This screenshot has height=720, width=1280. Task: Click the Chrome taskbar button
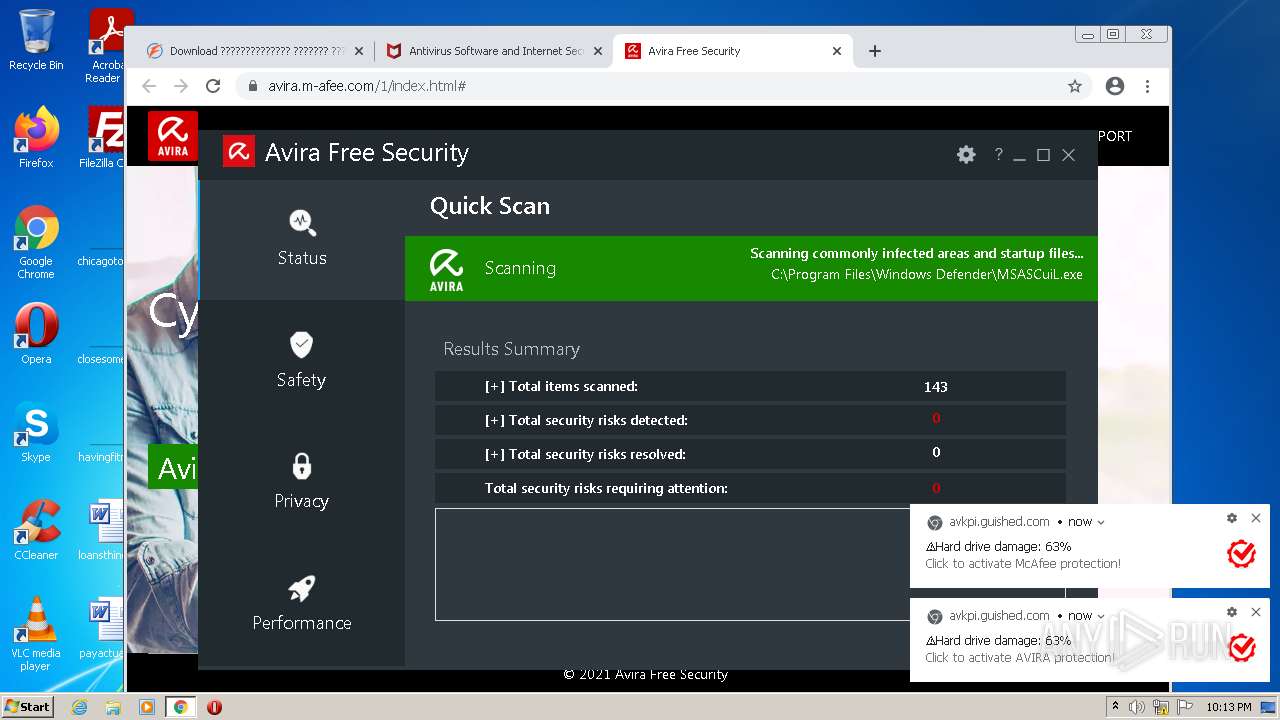tap(180, 707)
